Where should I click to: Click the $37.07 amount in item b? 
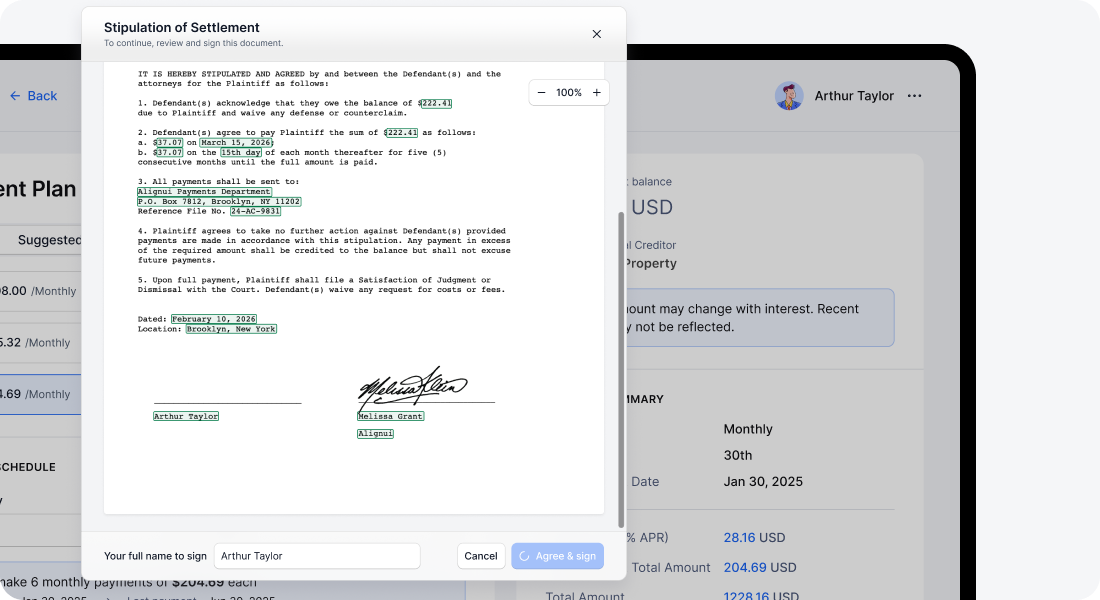[x=168, y=152]
